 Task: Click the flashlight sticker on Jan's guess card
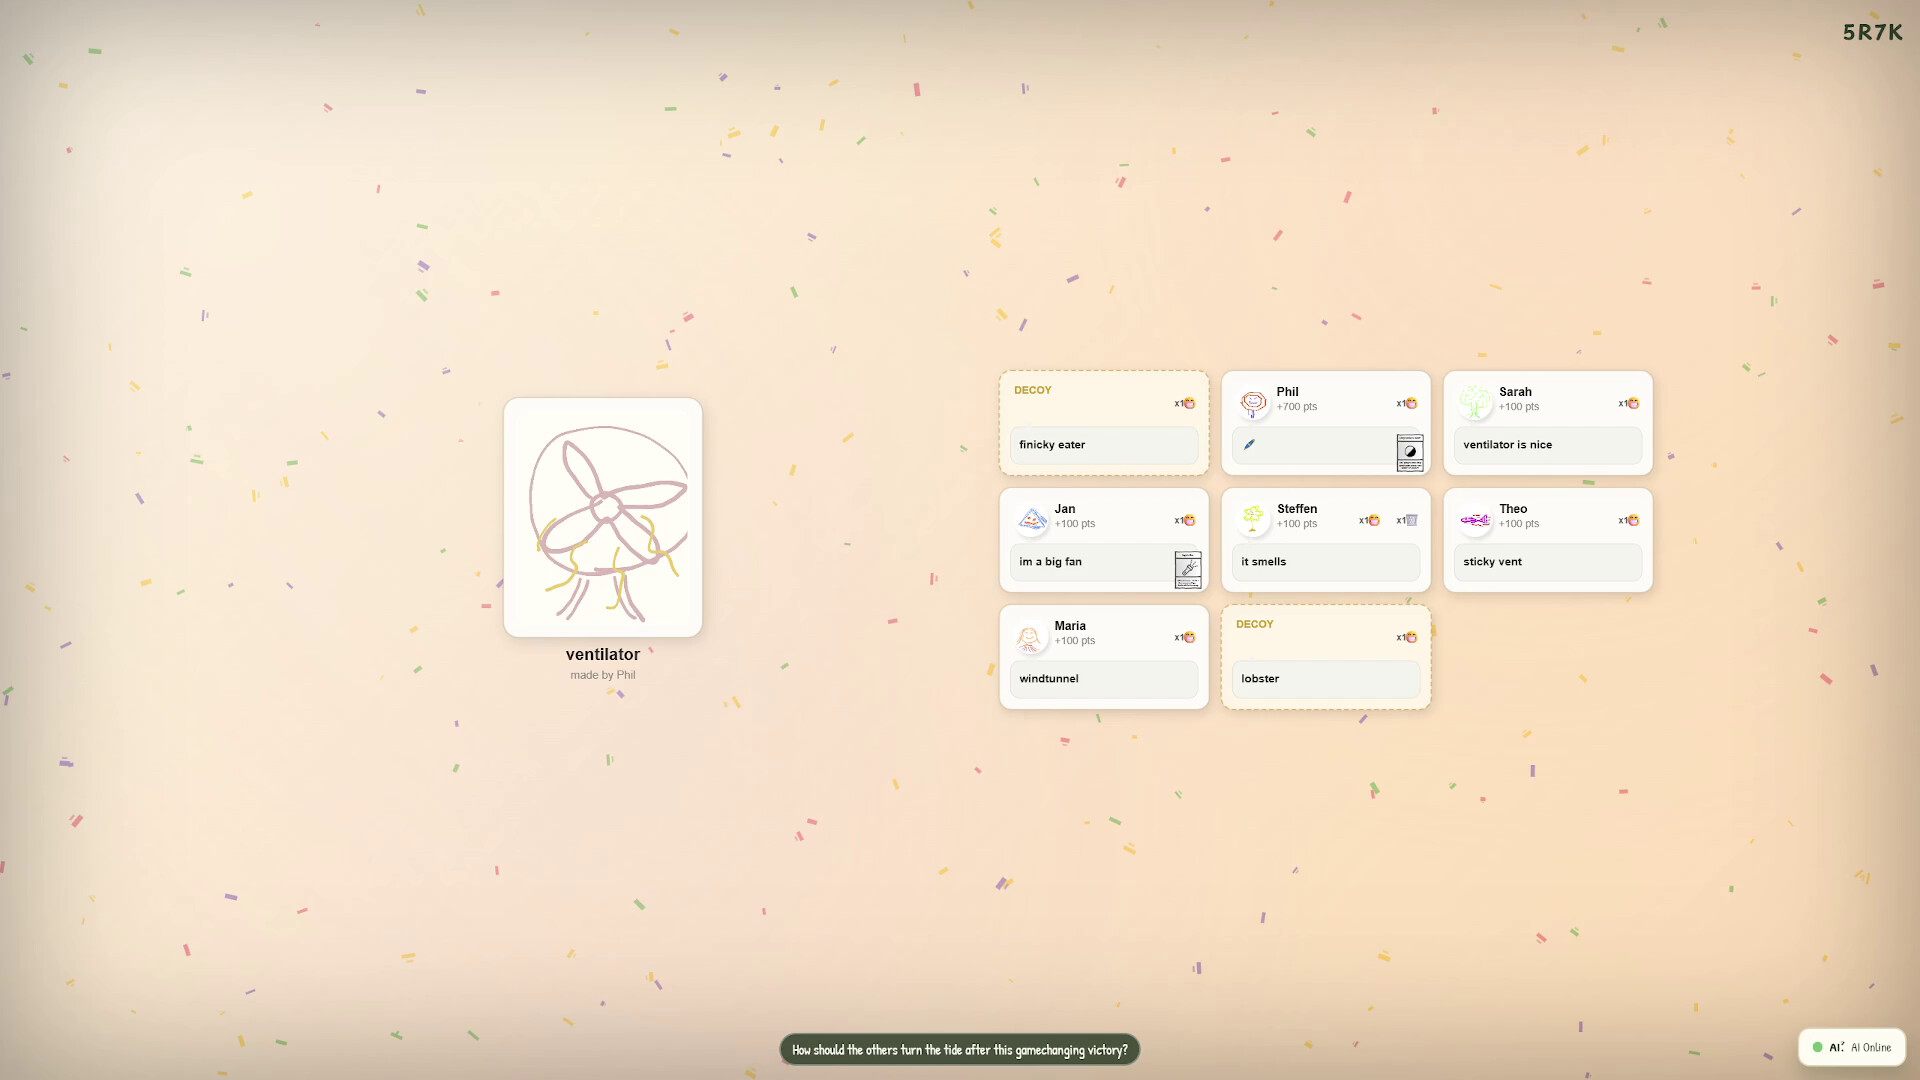(x=1187, y=570)
